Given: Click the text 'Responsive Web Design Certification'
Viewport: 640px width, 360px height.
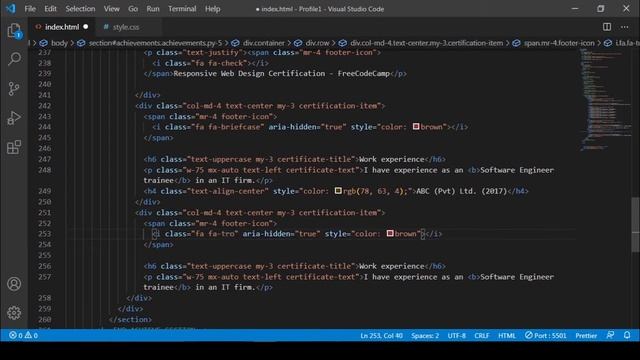Looking at the screenshot, I should (249, 73).
